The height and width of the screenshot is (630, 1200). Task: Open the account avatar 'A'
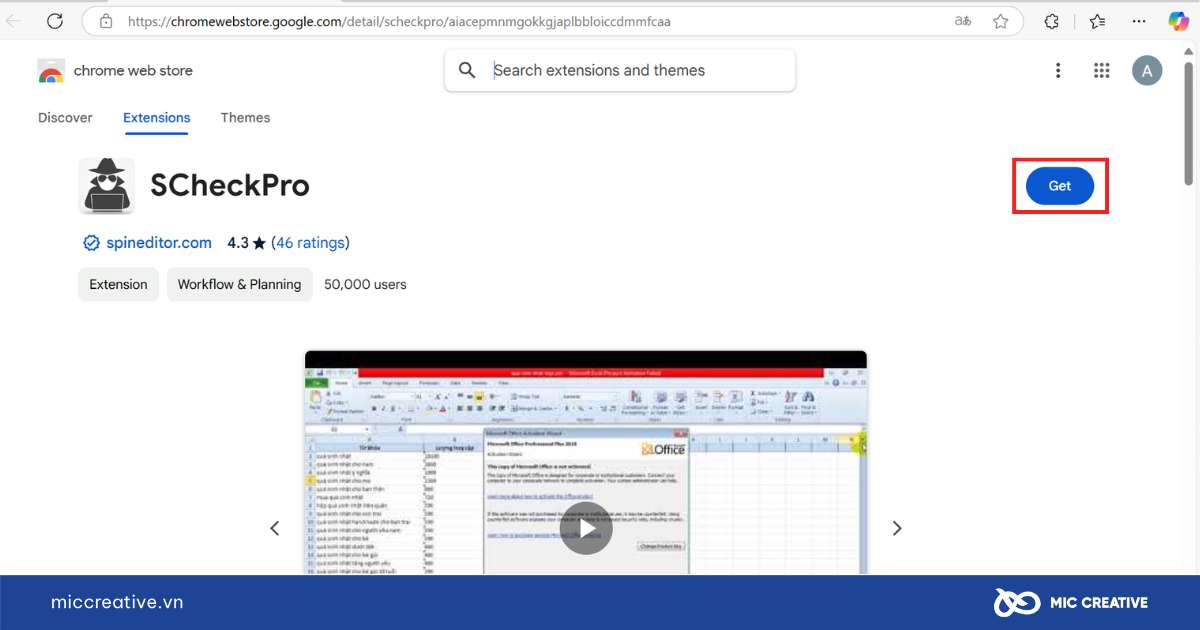point(1147,70)
